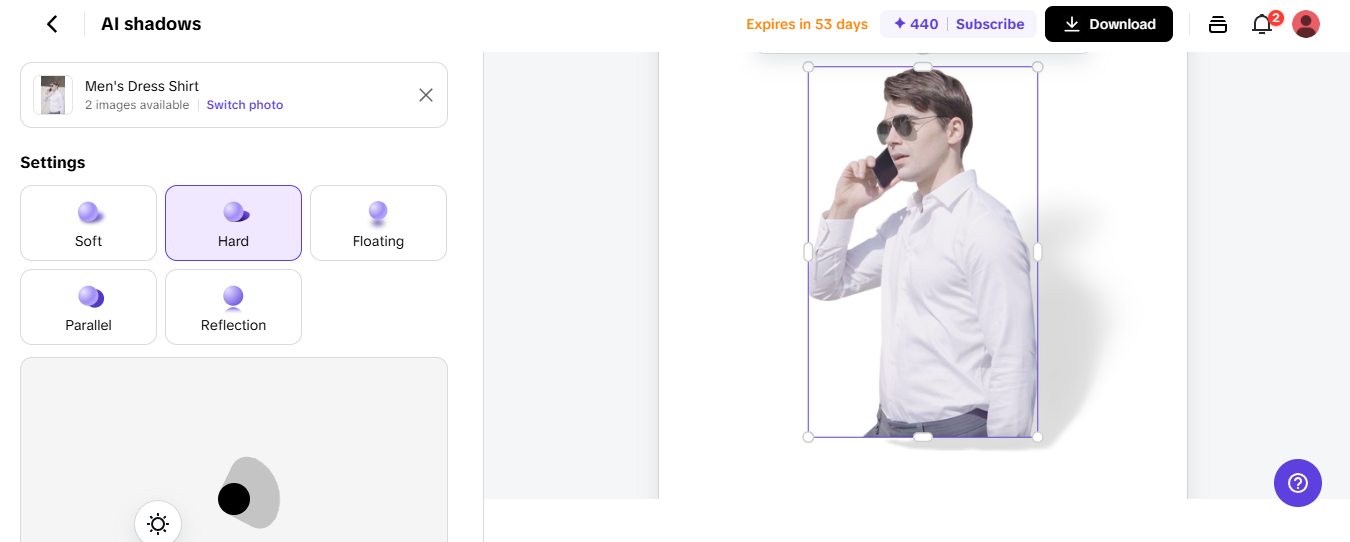Choose the Parallel shadow style

(89, 307)
